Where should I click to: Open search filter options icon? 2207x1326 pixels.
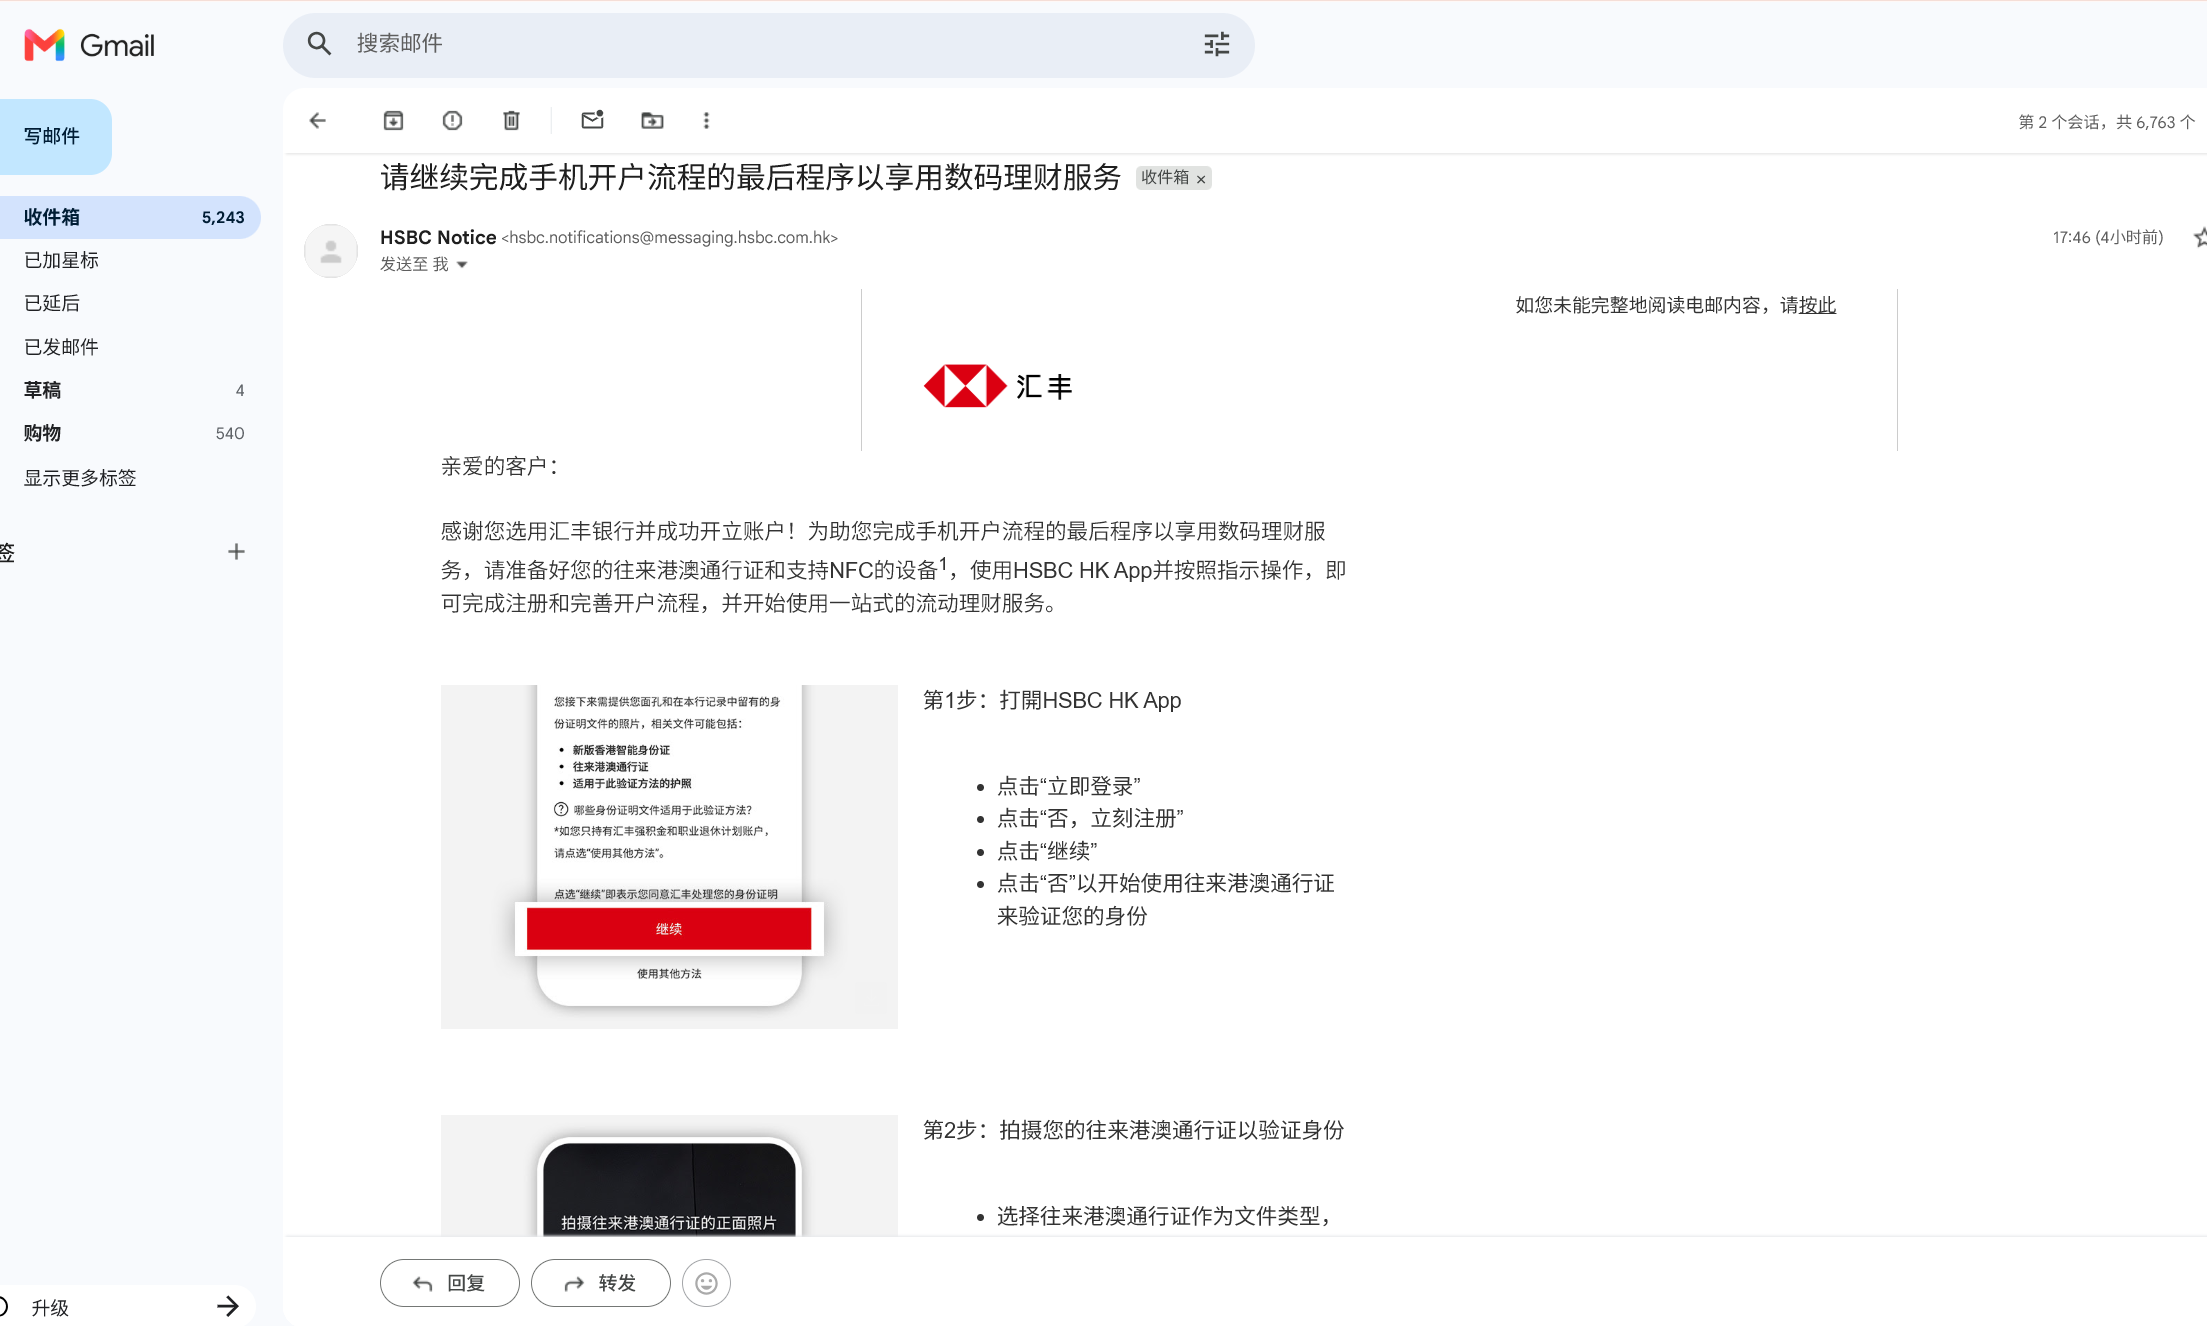(1216, 44)
